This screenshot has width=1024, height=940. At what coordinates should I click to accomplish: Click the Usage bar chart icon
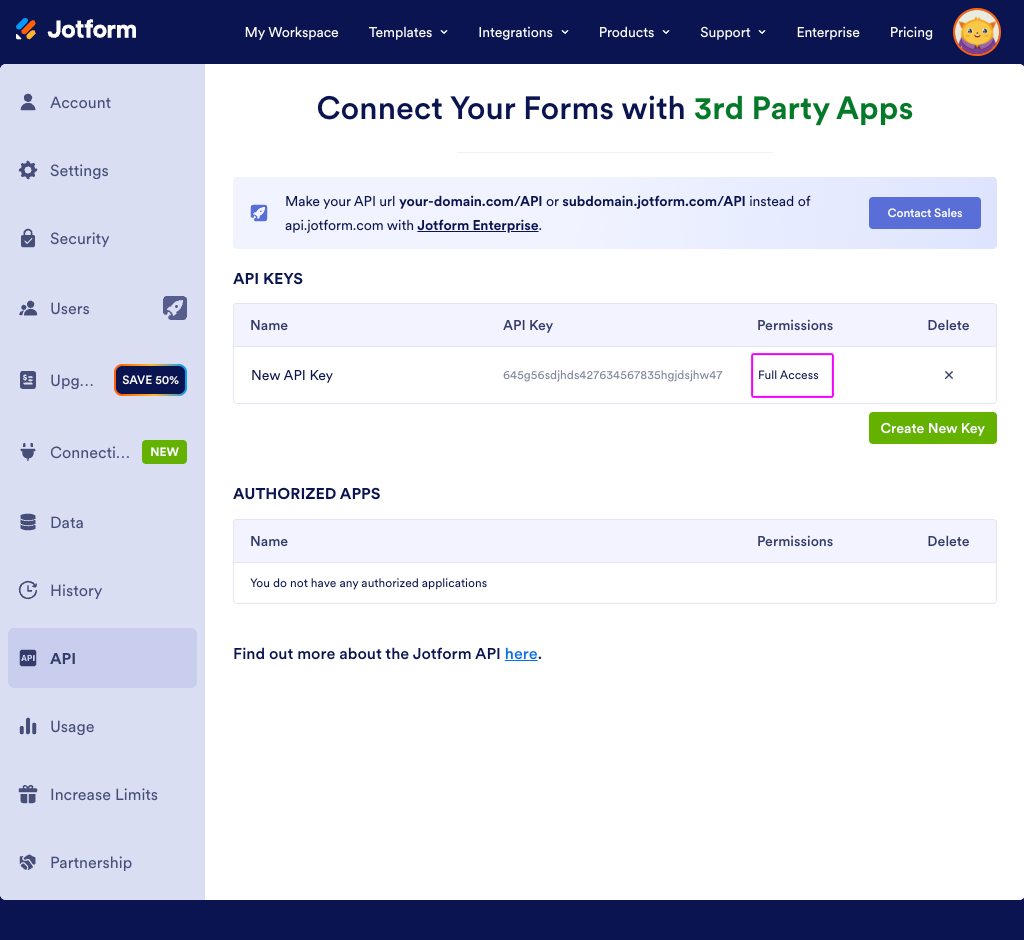28,726
